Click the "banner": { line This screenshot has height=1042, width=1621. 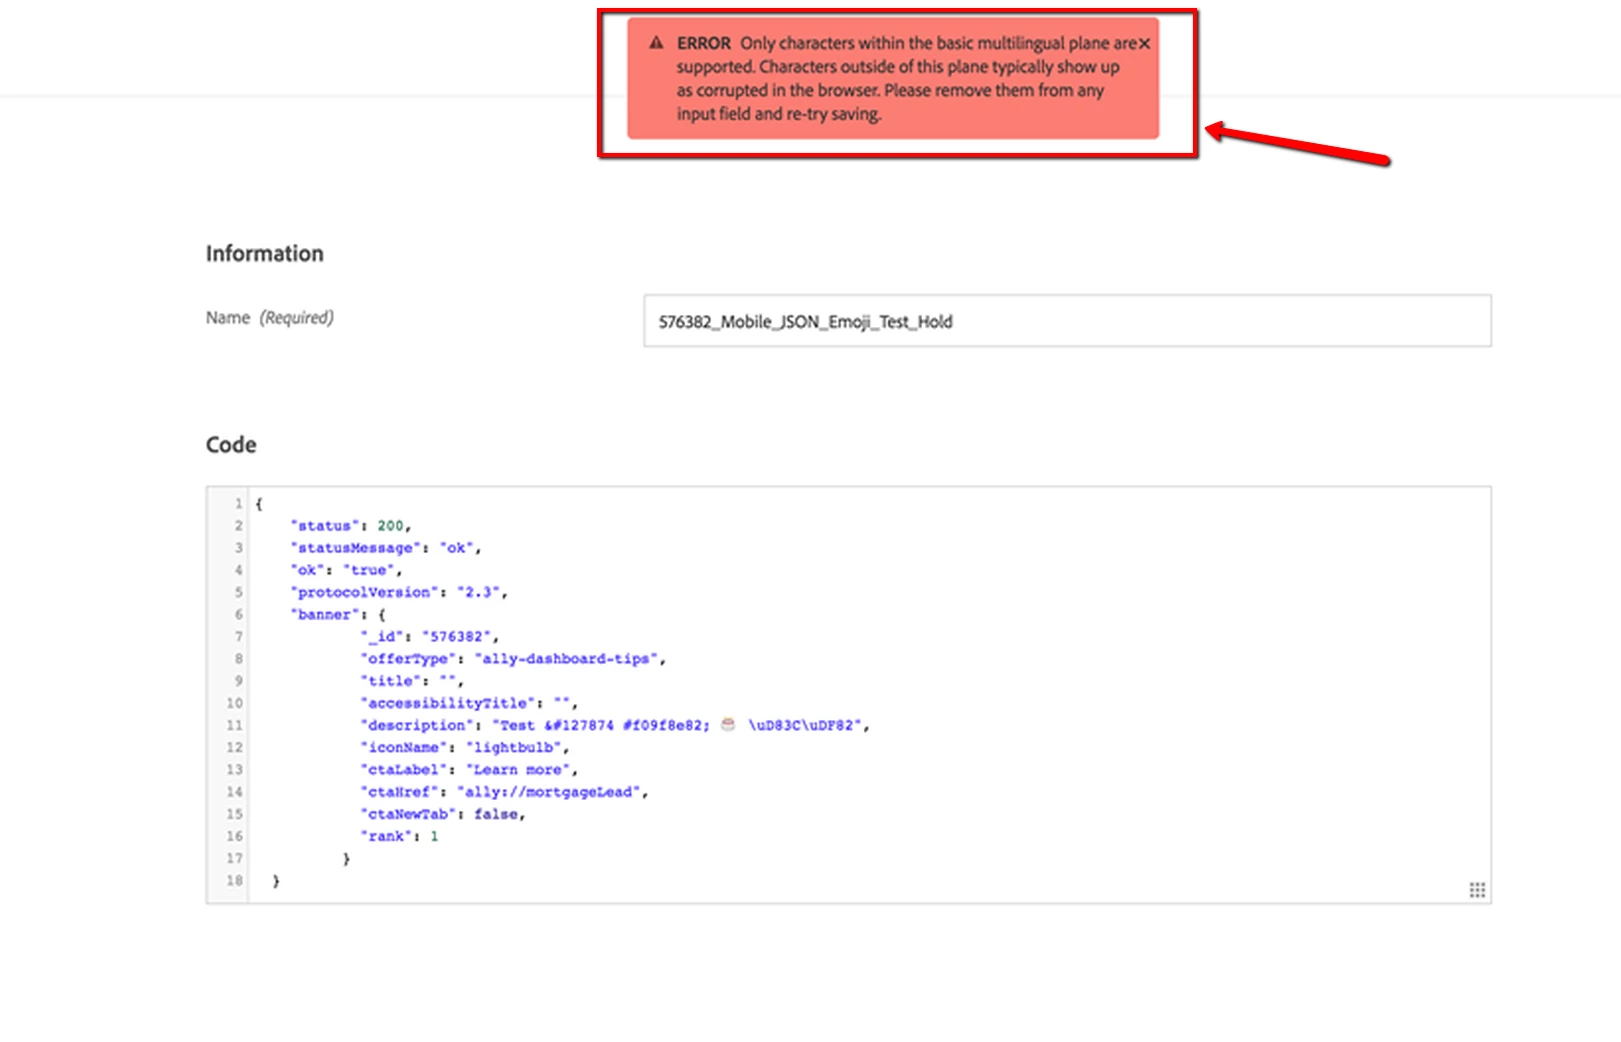[338, 614]
